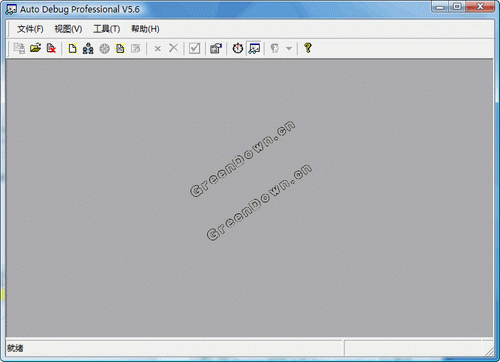Click the yellow question mark help icon
This screenshot has height=362, width=500.
[x=308, y=48]
